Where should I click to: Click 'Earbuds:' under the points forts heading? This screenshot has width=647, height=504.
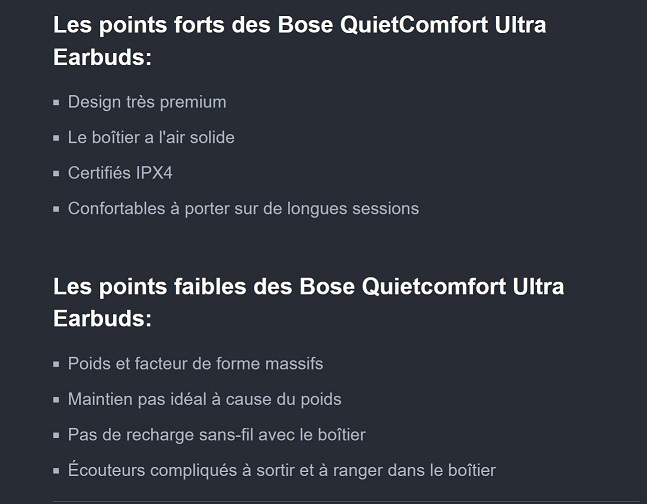pos(102,58)
